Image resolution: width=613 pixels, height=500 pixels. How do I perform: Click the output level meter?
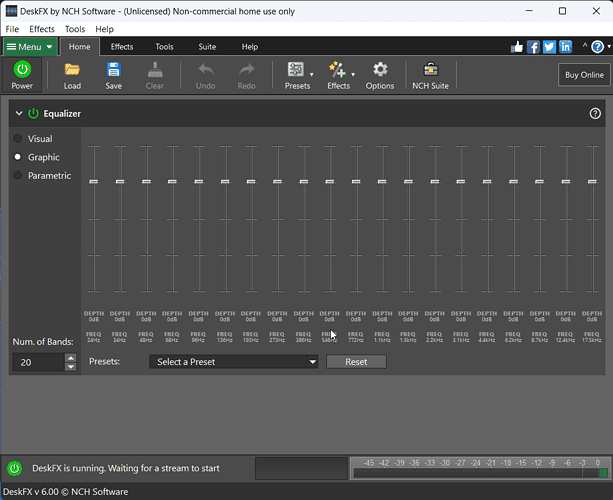[x=480, y=468]
